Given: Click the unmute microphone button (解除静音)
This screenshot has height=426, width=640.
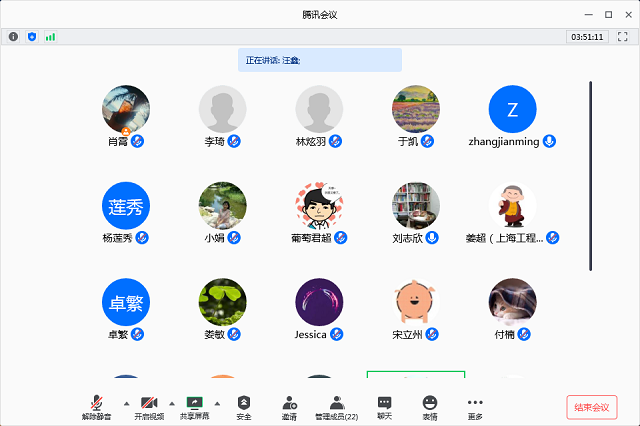Looking at the screenshot, I should click(x=96, y=405).
